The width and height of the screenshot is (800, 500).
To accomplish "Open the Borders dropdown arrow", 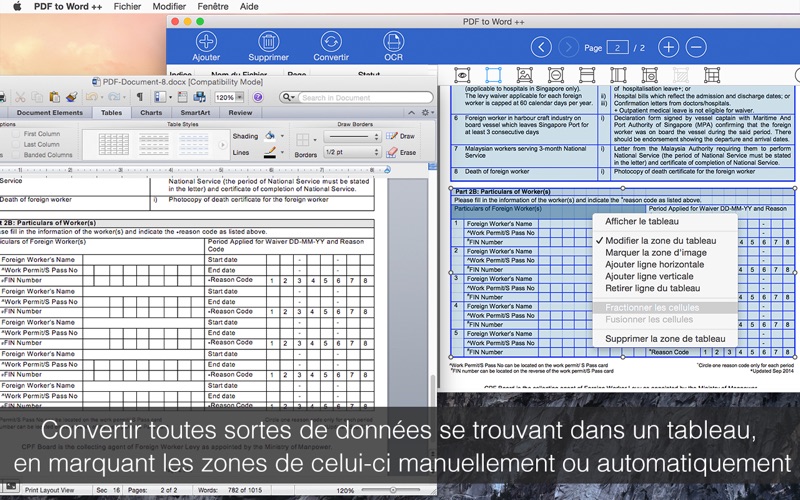I will (x=315, y=139).
